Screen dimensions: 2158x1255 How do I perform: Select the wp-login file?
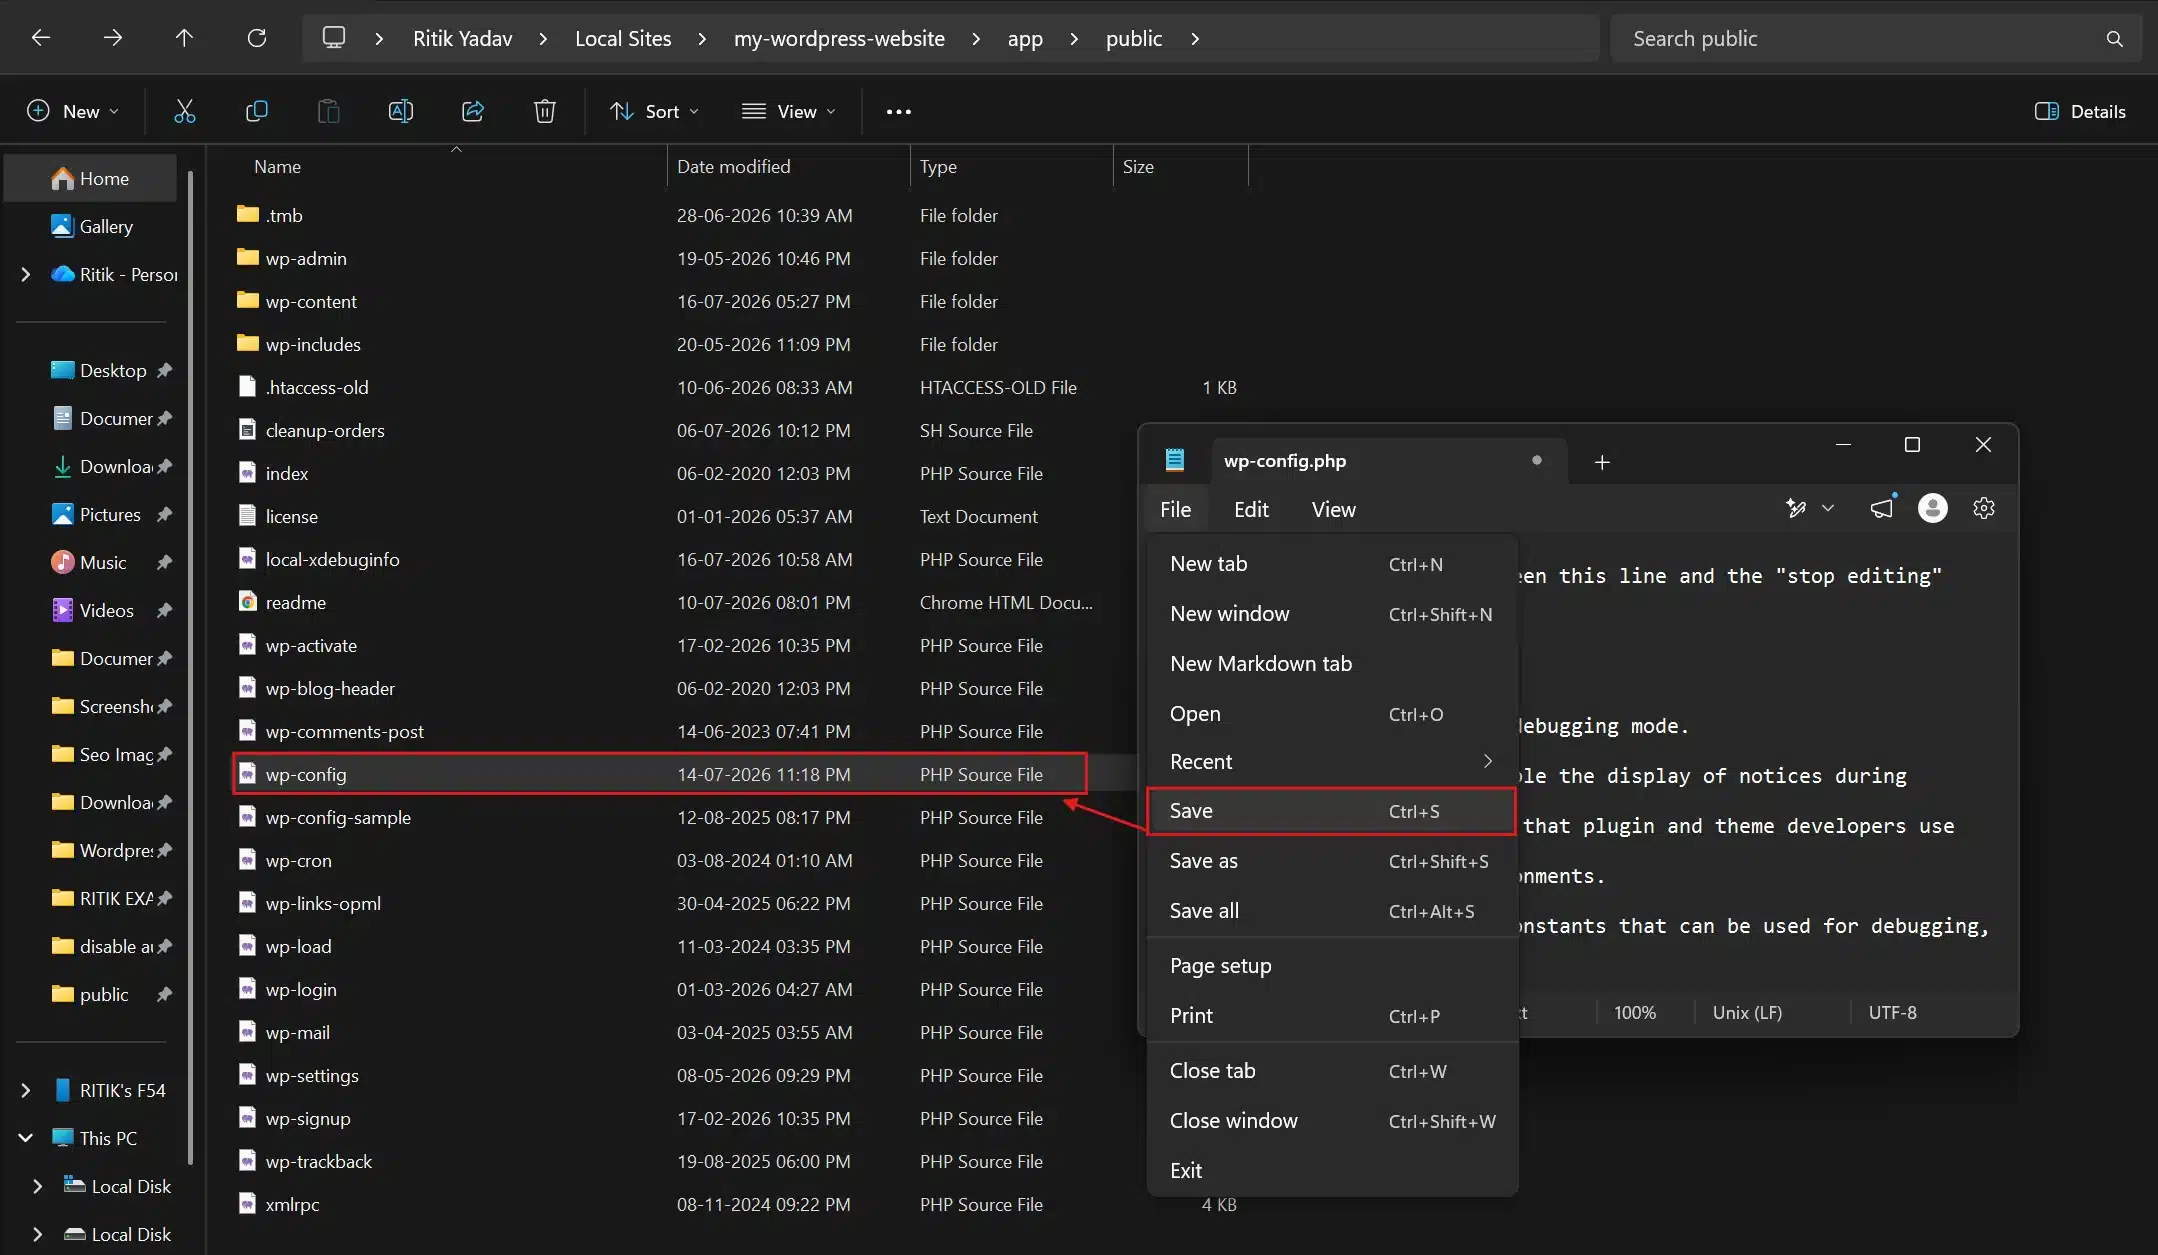(301, 989)
